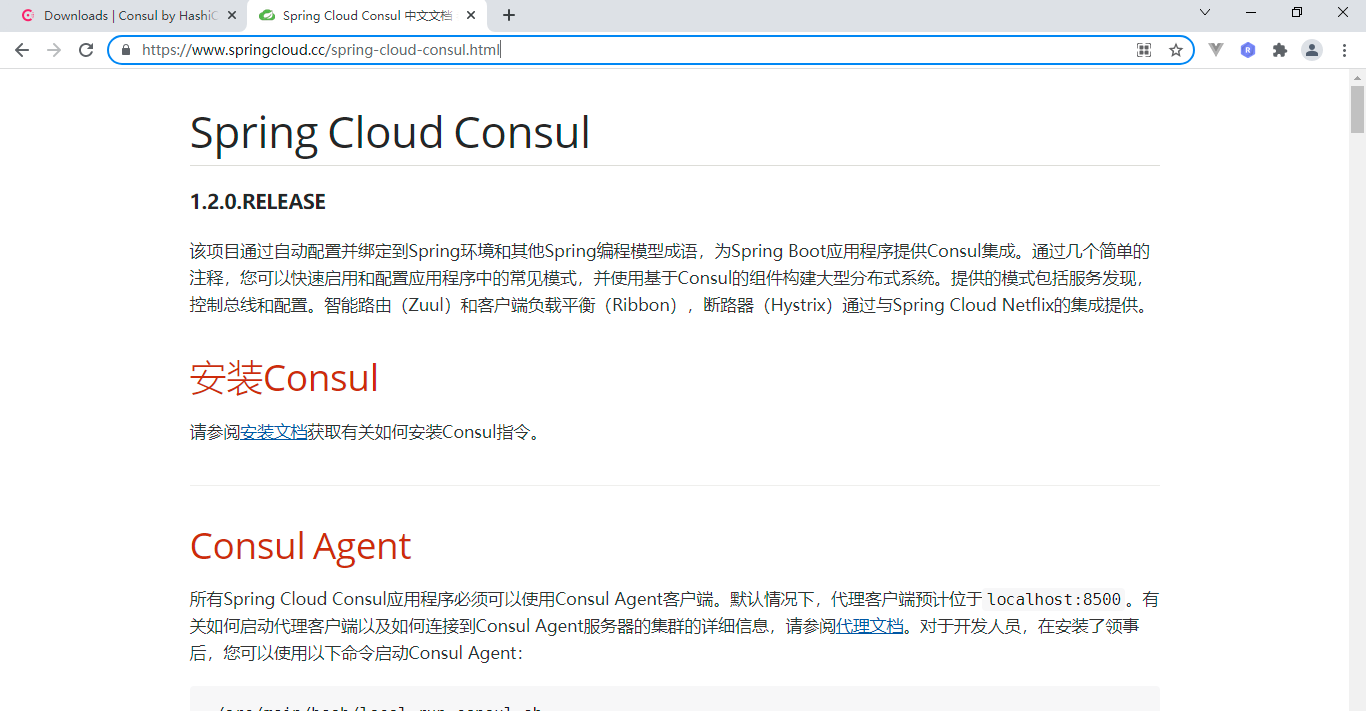Click scrollbar up arrow
Image resolution: width=1366 pixels, height=711 pixels.
1357,77
